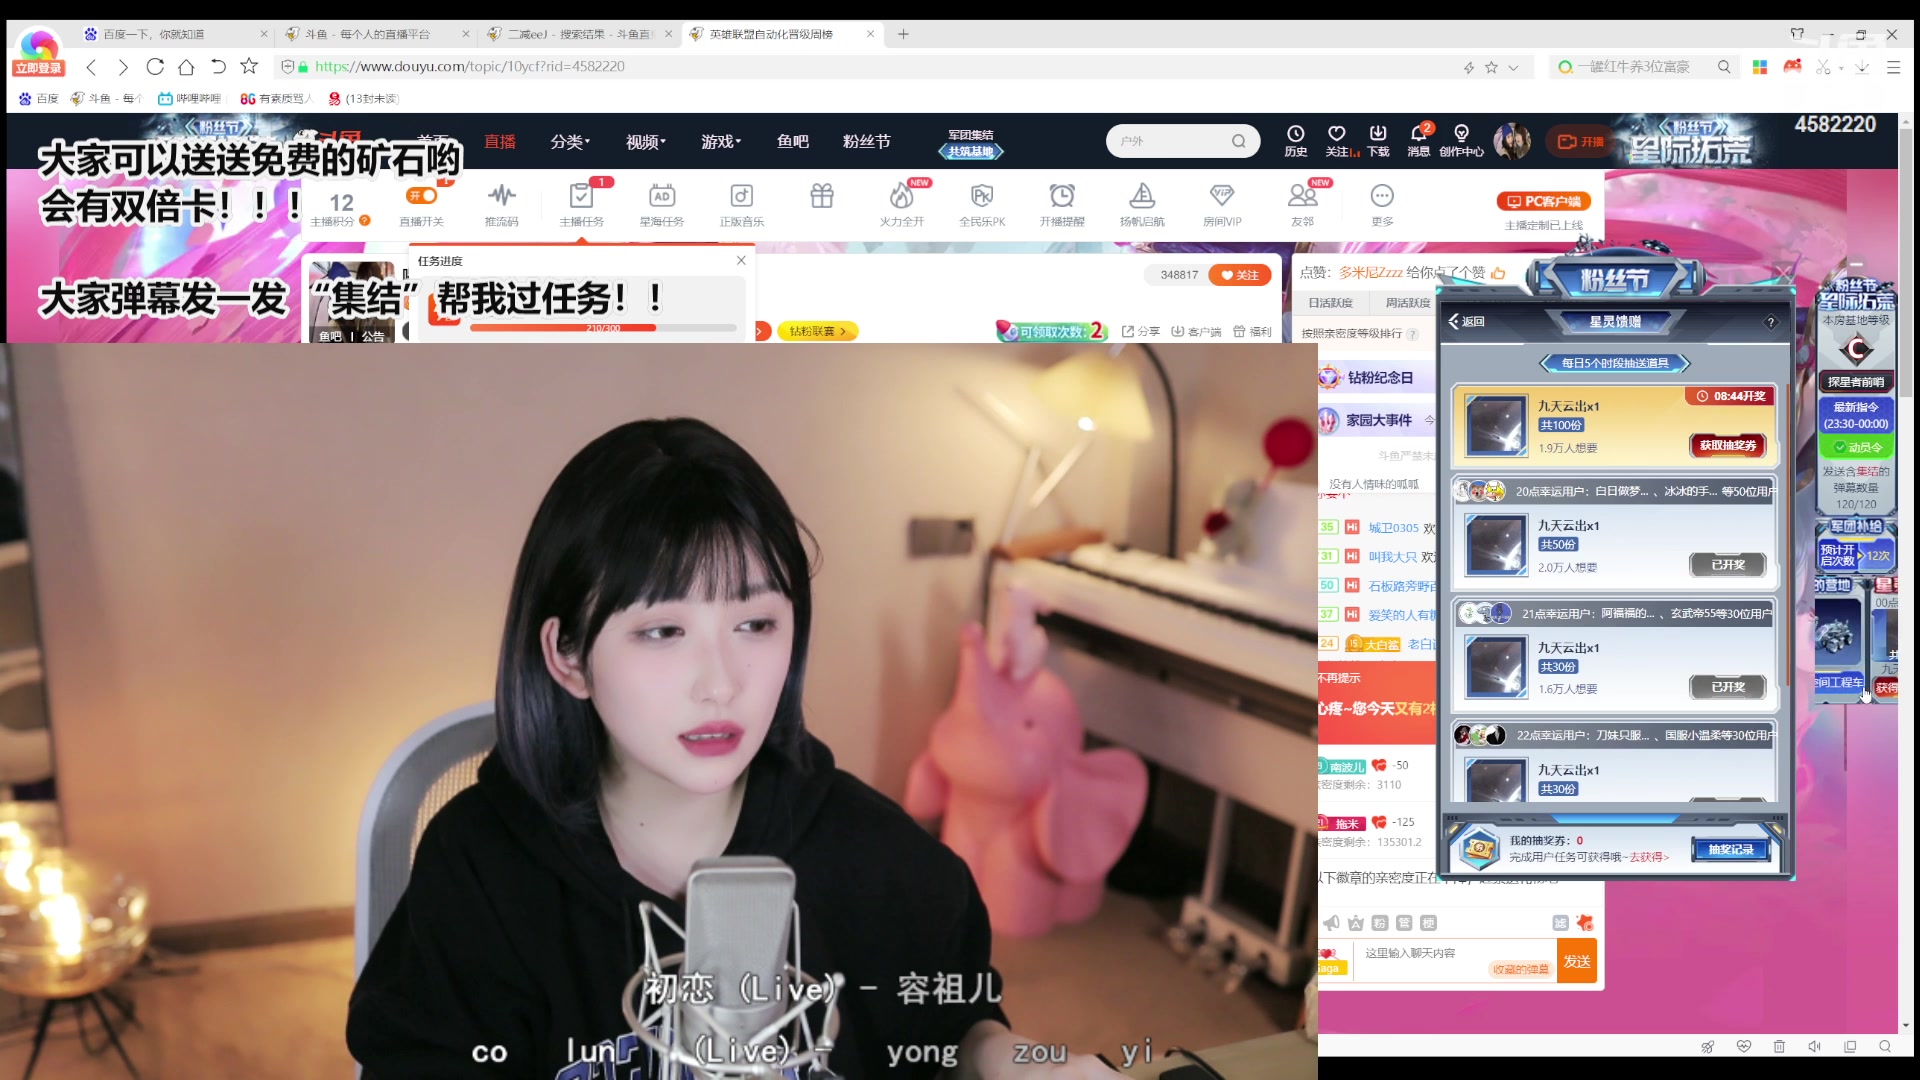Click the mute speaker icon in status bar
This screenshot has width=1920, height=1080.
pyautogui.click(x=1814, y=1046)
